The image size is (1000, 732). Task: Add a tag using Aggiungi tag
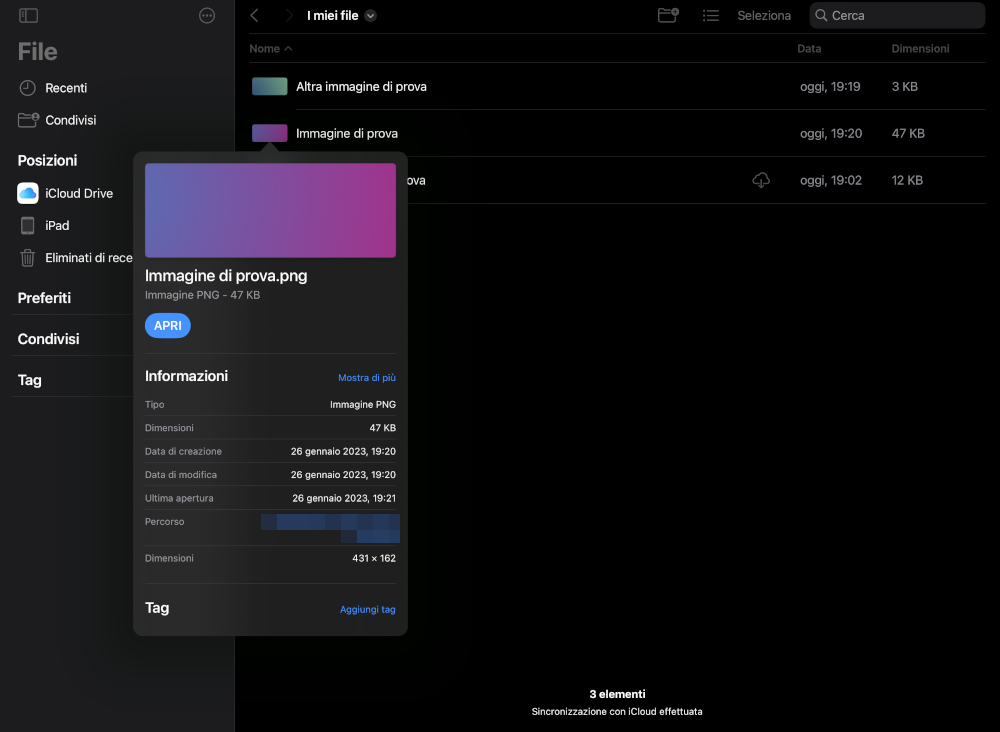tap(367, 609)
